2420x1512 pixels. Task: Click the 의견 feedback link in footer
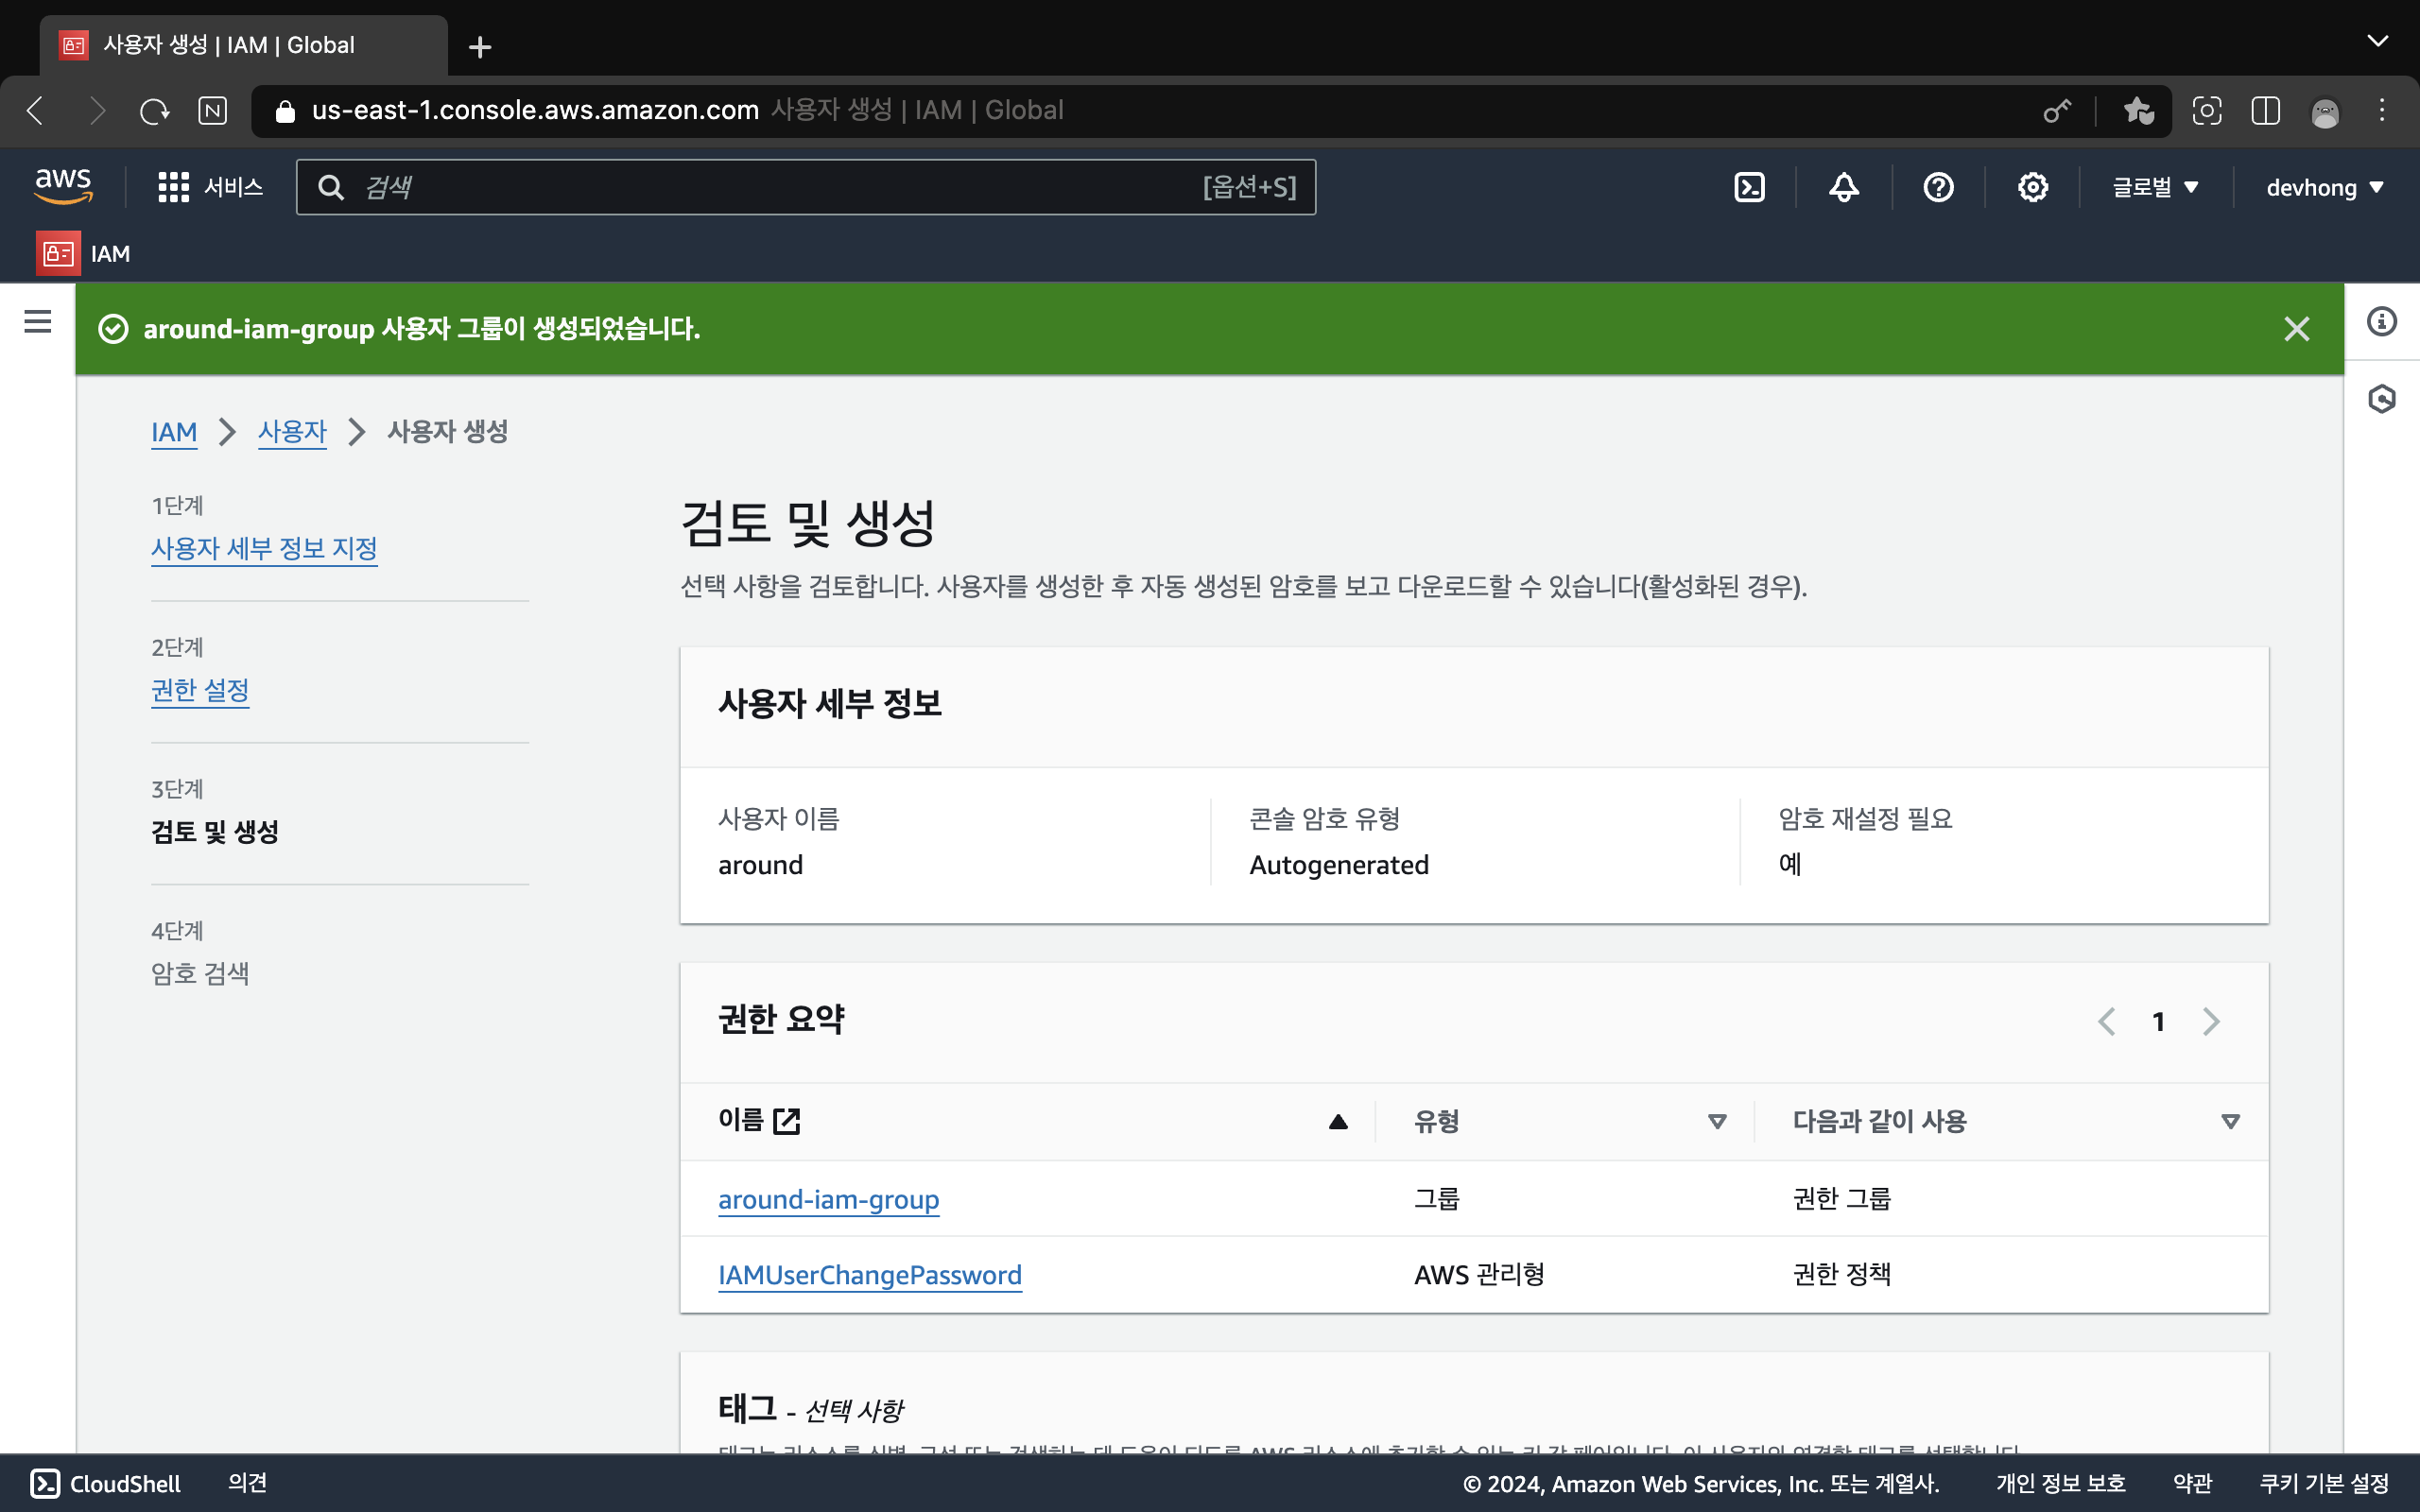click(x=247, y=1483)
